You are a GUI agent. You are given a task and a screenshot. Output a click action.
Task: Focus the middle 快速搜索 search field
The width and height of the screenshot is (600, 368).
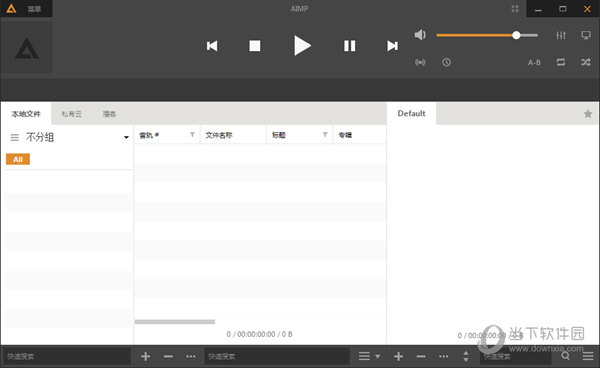click(277, 357)
